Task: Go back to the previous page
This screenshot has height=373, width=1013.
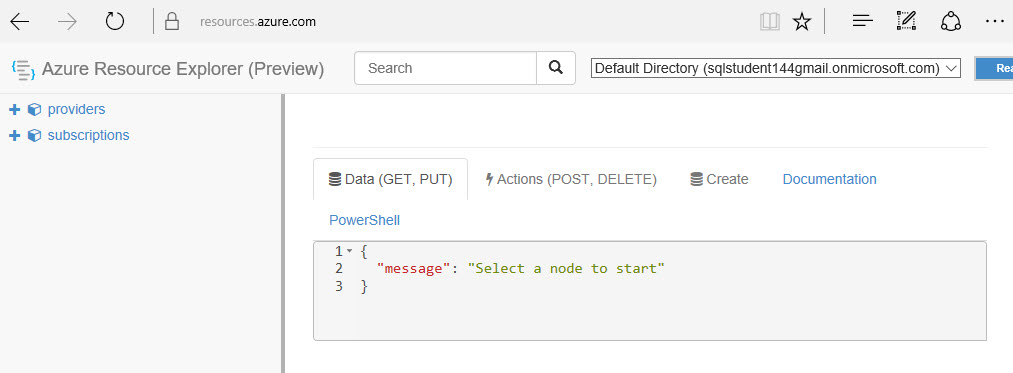Action: click(x=19, y=22)
